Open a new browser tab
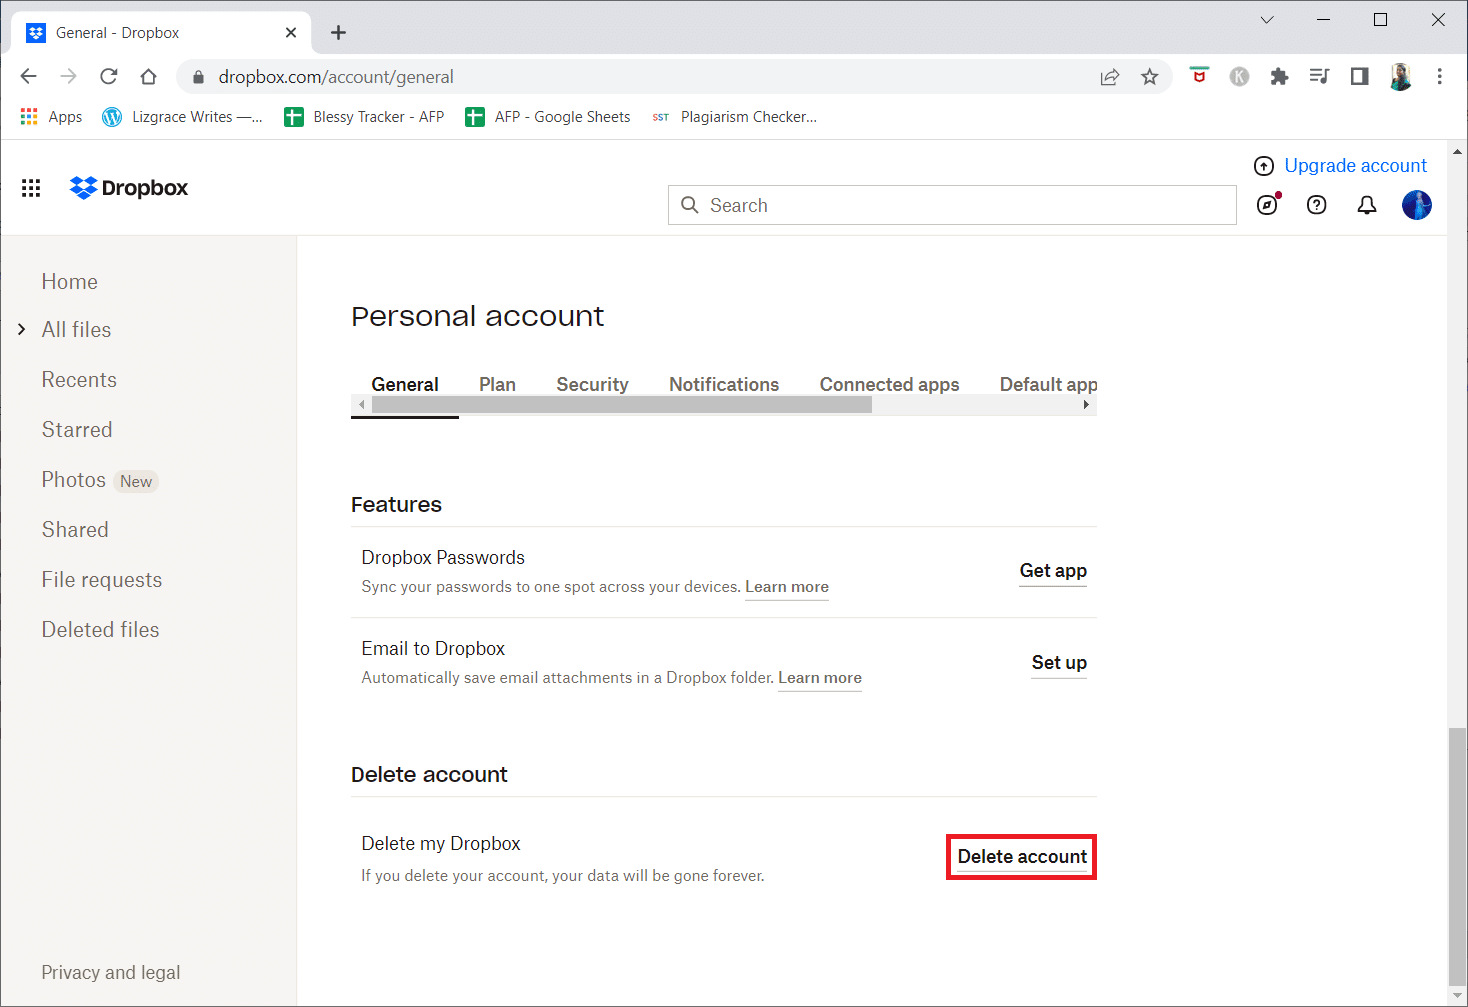This screenshot has height=1007, width=1468. click(339, 33)
